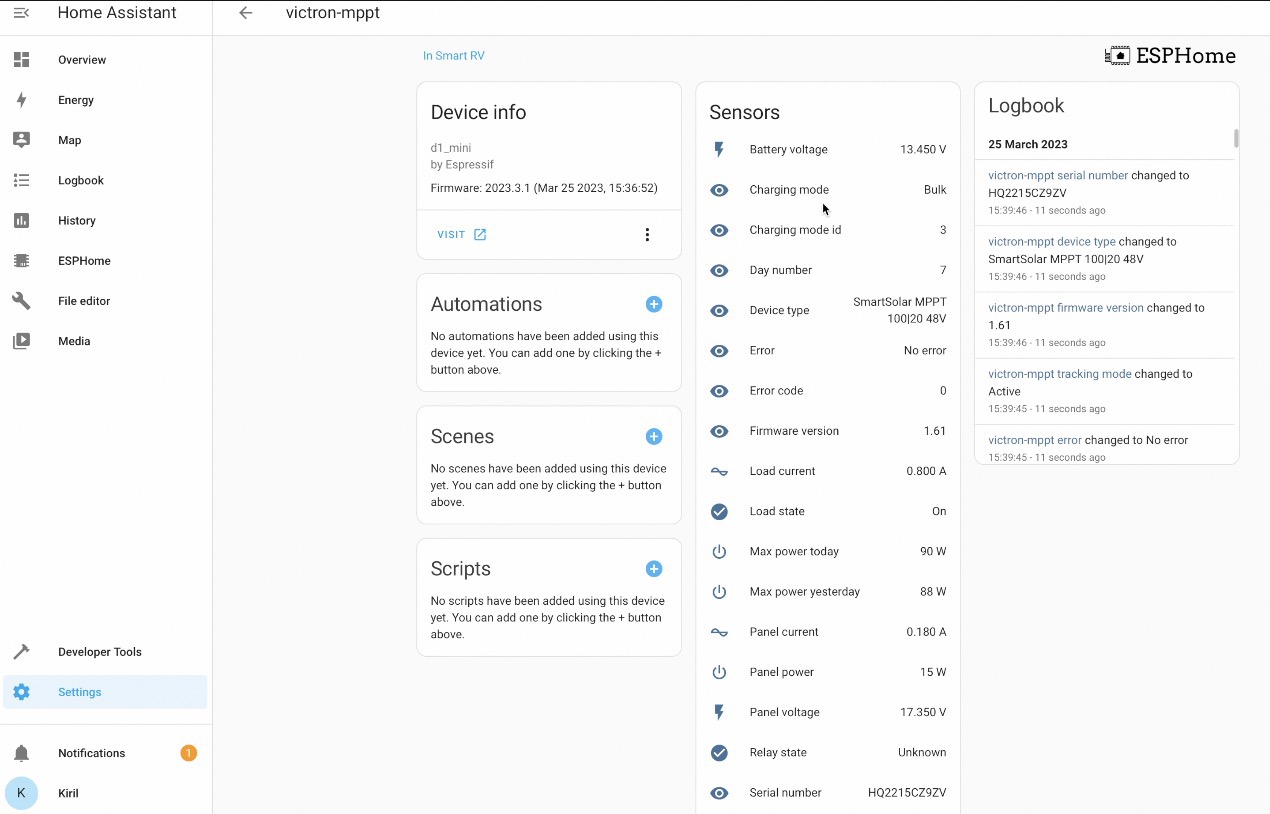The height and width of the screenshot is (814, 1270).
Task: Follow the In Smart RV area link
Action: pos(453,56)
